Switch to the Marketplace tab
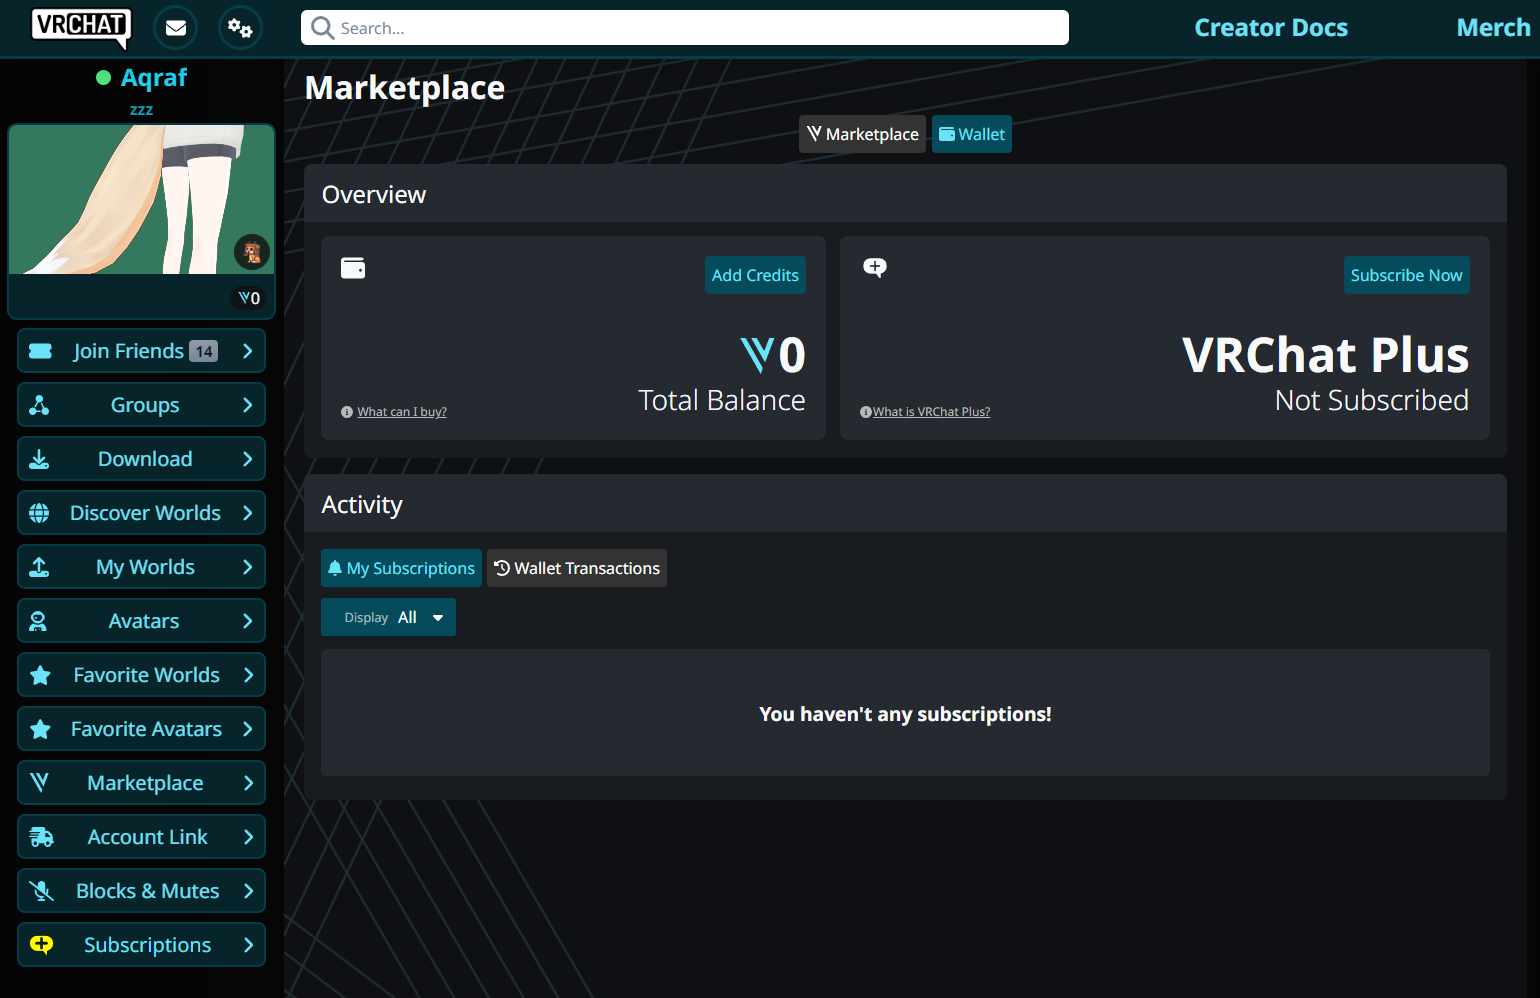1540x998 pixels. [x=862, y=134]
